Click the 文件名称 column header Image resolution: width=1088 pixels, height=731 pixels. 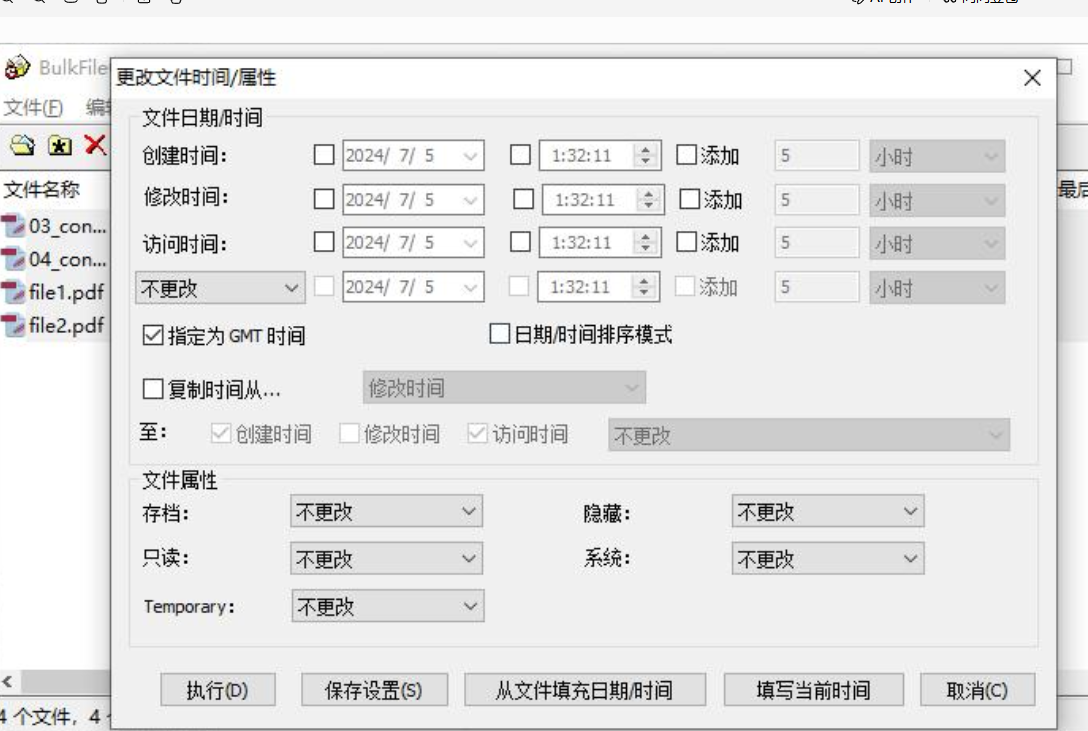(x=42, y=189)
